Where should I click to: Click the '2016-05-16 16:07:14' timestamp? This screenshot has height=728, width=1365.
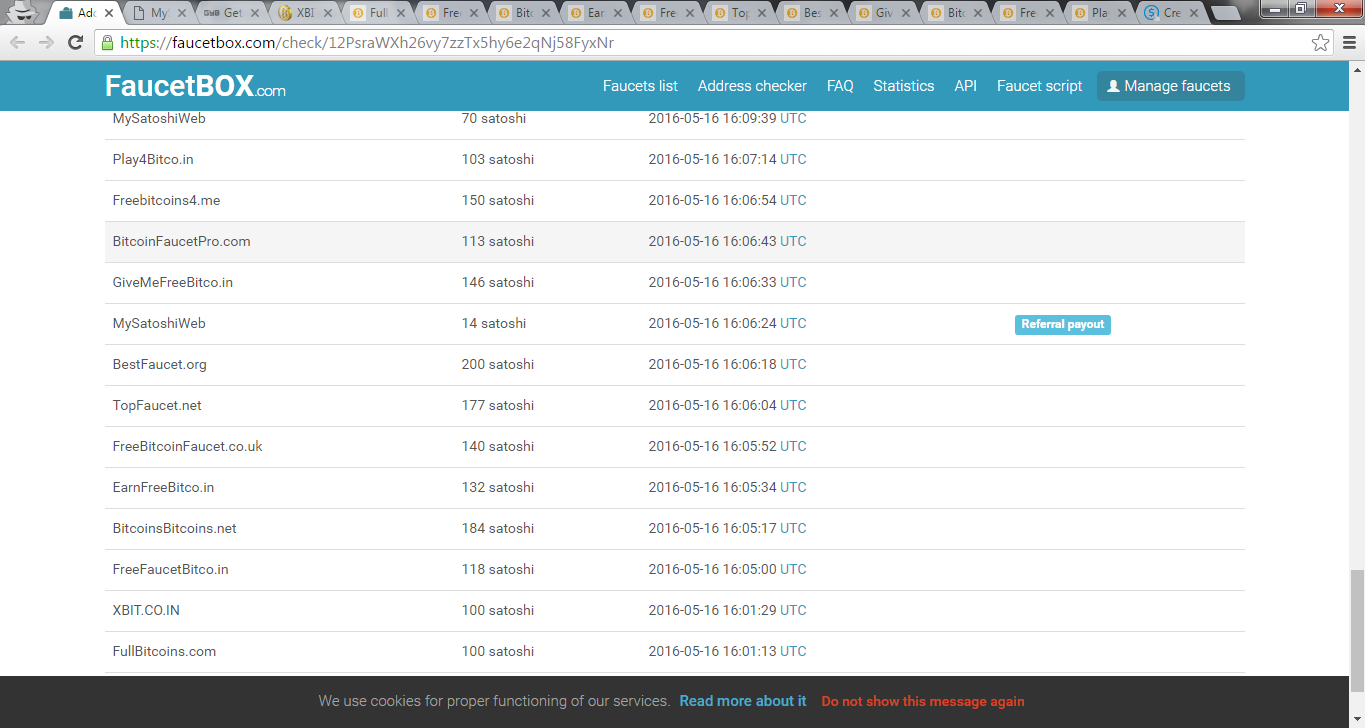coord(712,159)
